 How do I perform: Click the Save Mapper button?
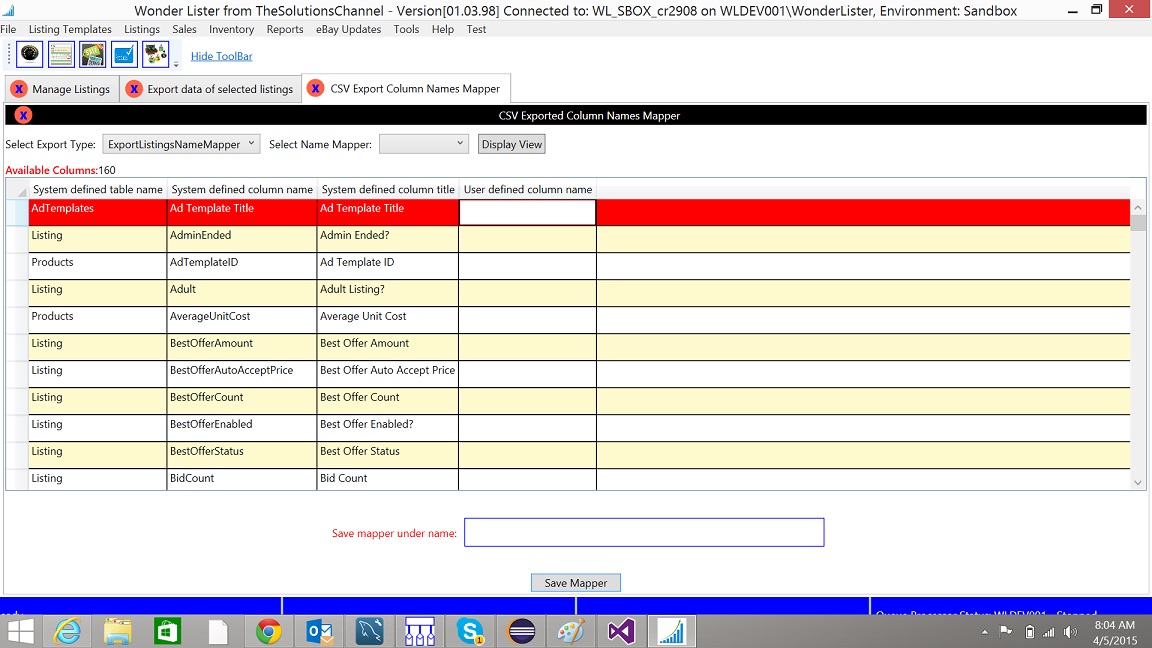(x=576, y=583)
